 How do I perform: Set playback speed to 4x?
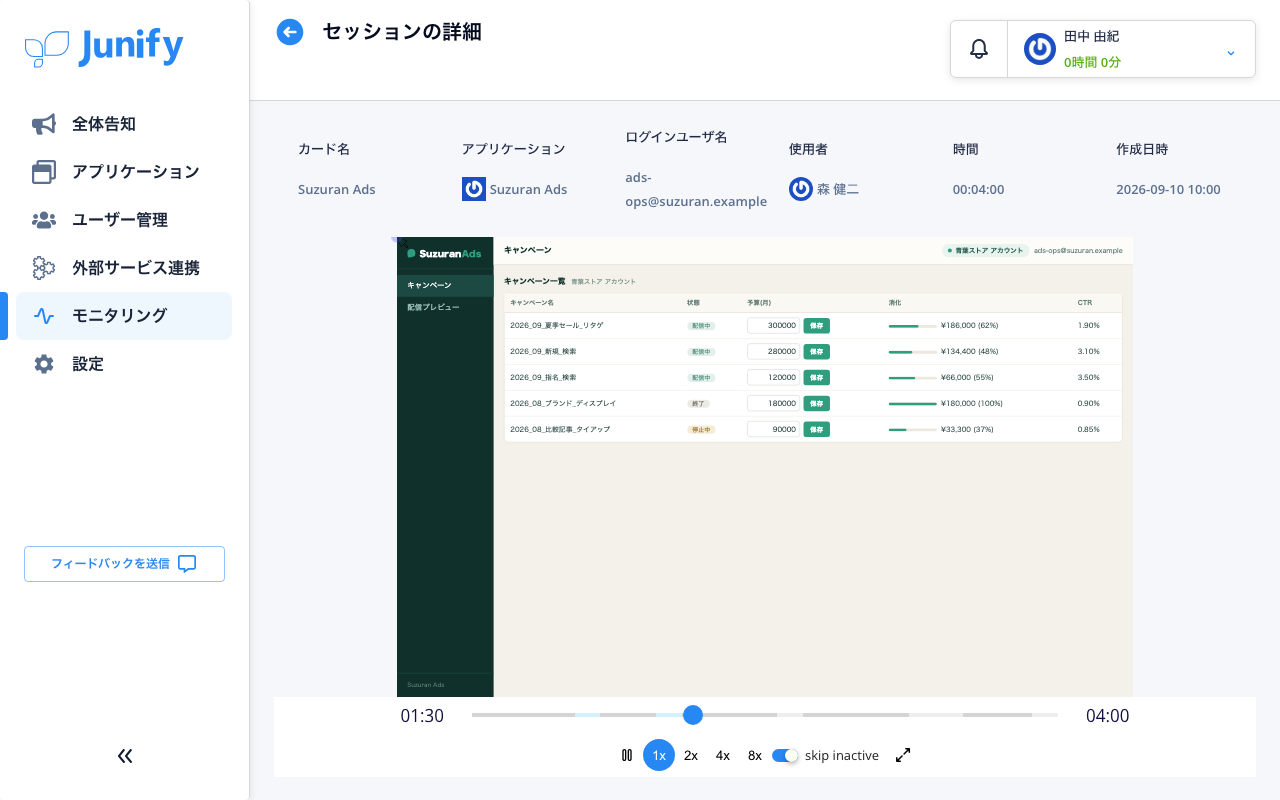tap(723, 755)
